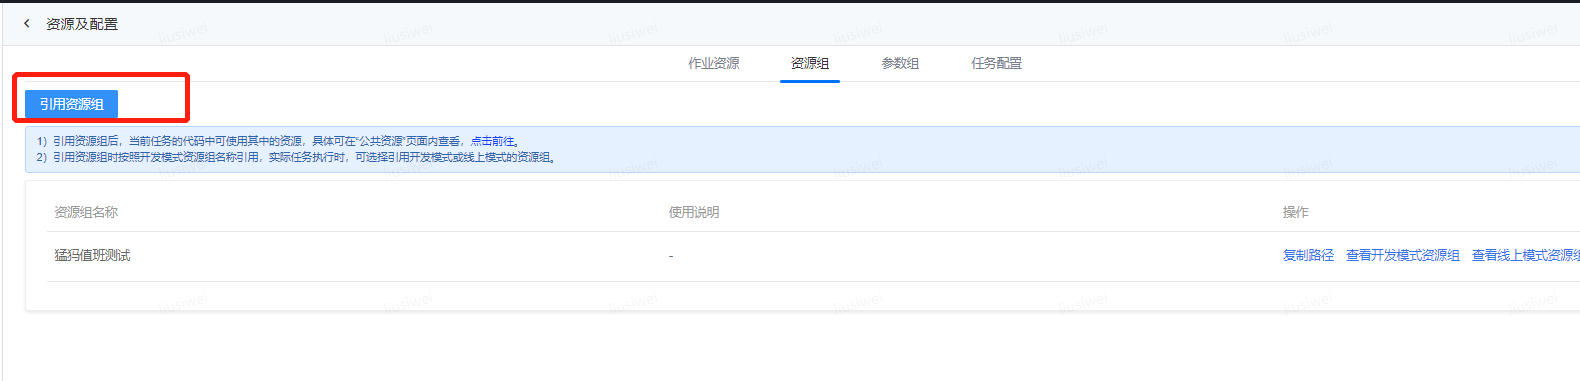Screen dimensions: 1580x381
Task: Click 复制路径 for 猛犸值班测试
Action: point(1308,256)
